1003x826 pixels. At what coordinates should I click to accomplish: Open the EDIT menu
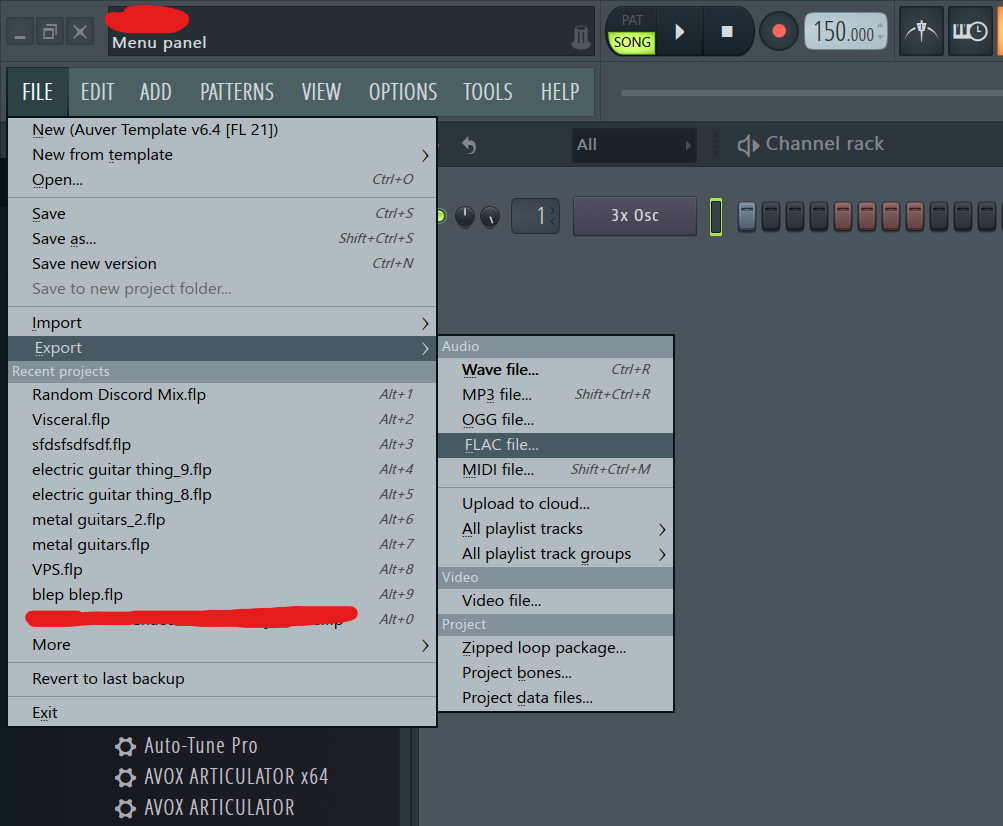click(97, 92)
